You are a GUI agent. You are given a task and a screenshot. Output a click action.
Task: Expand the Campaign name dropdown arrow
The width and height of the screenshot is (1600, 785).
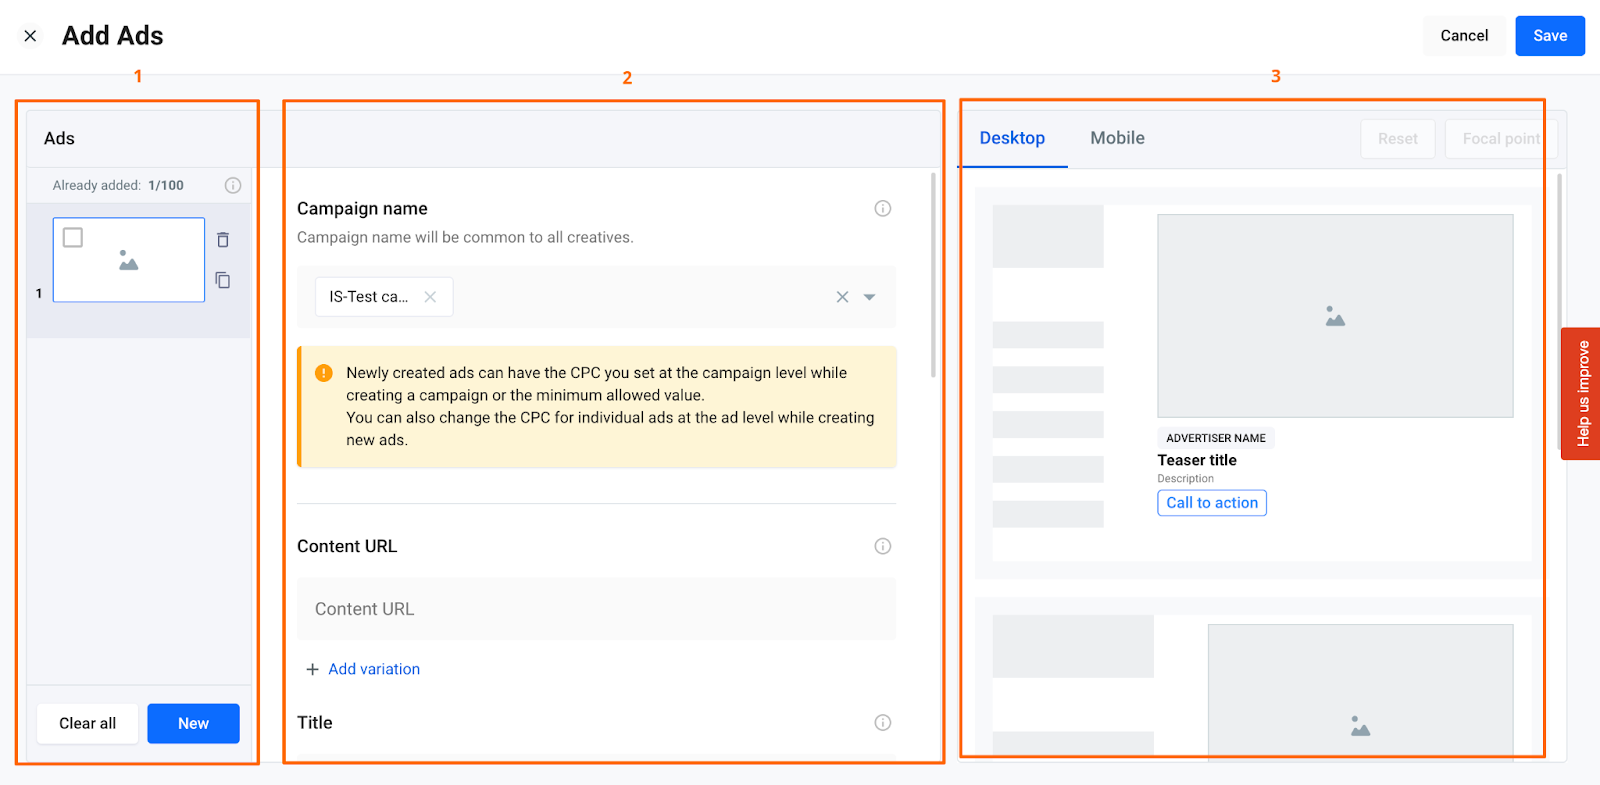pyautogui.click(x=870, y=297)
